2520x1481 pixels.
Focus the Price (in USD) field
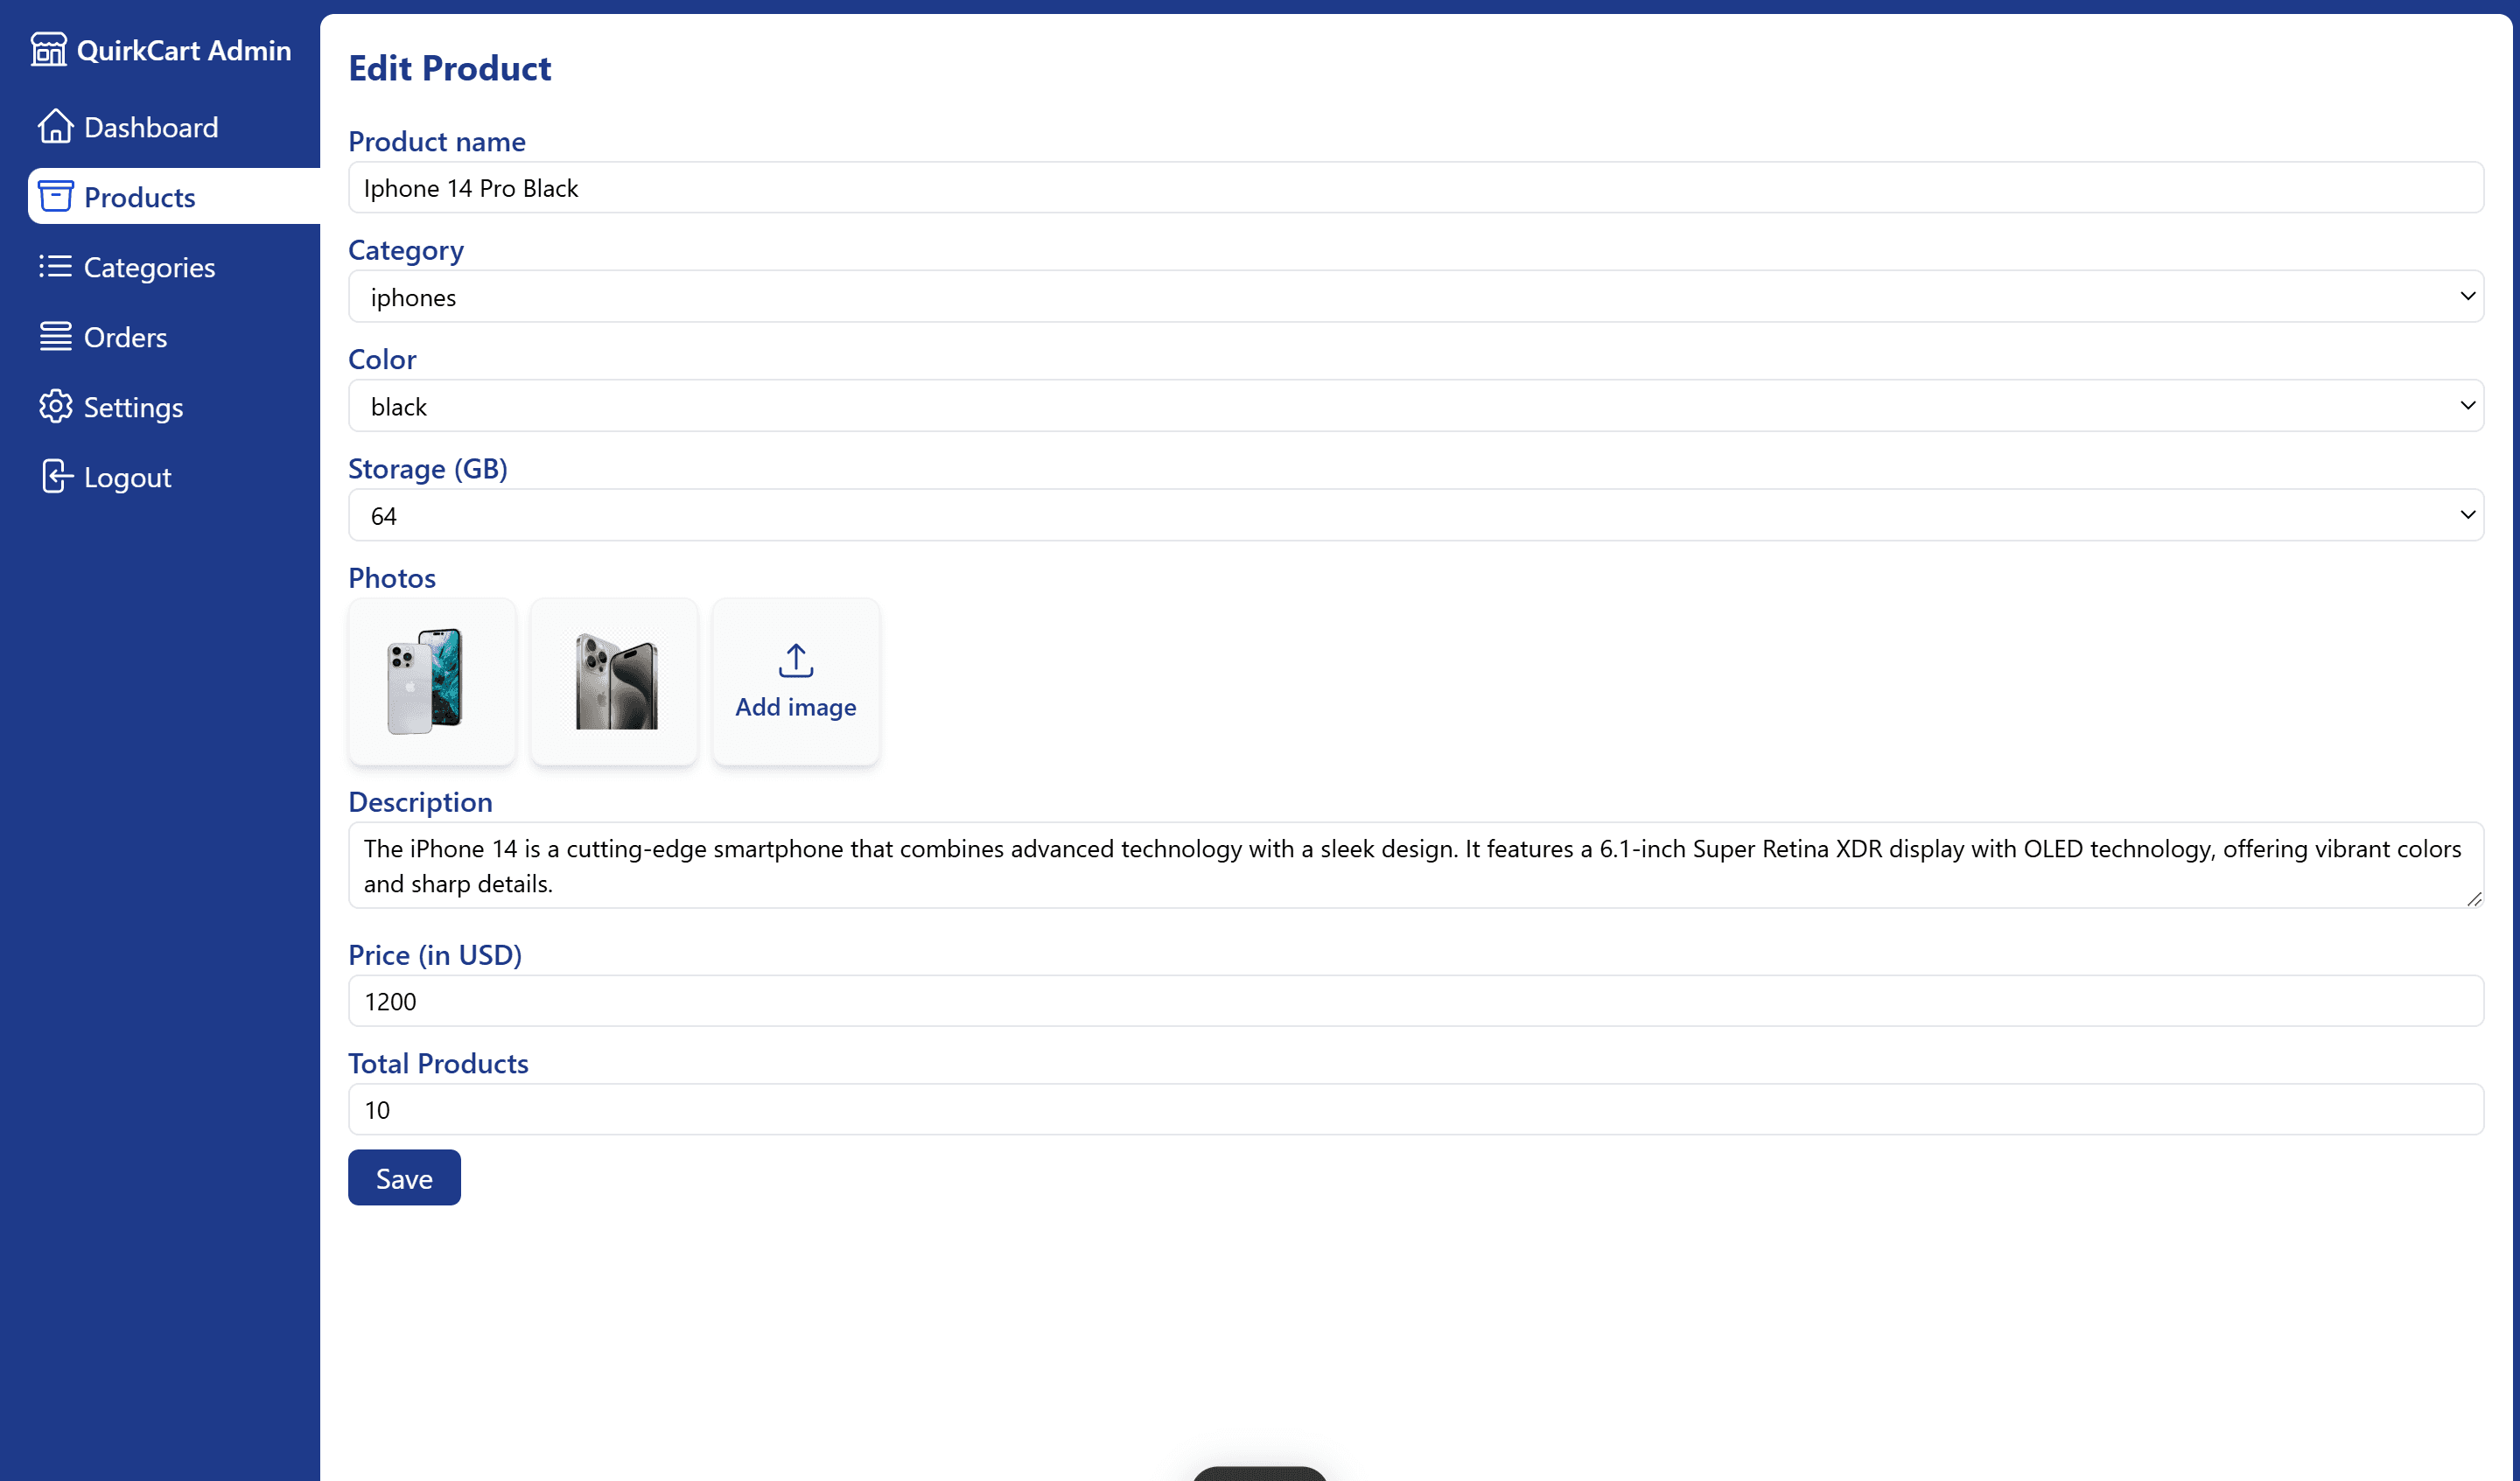pos(1415,1001)
